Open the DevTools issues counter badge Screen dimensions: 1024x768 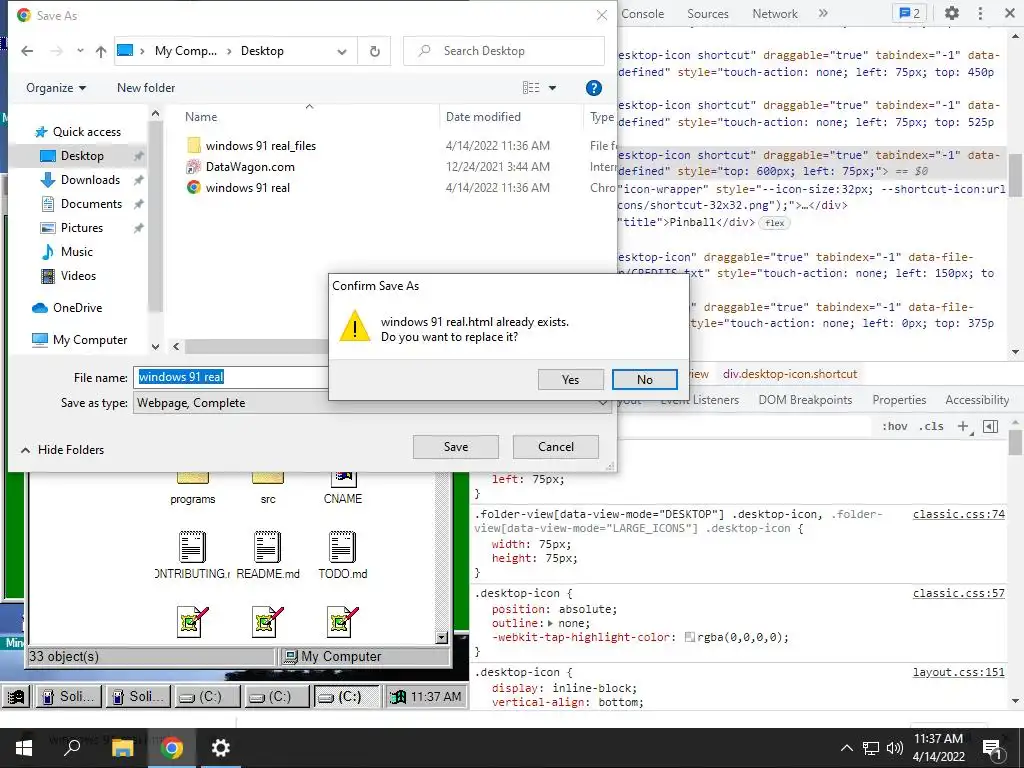coord(910,13)
